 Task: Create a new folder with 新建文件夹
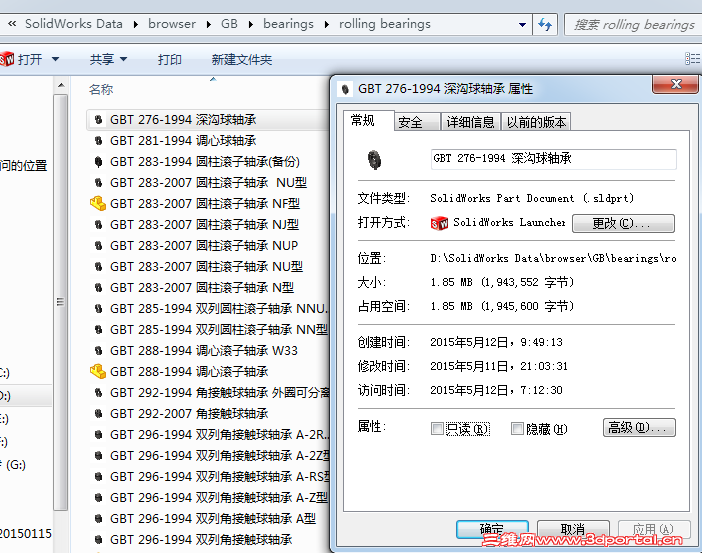[x=242, y=59]
